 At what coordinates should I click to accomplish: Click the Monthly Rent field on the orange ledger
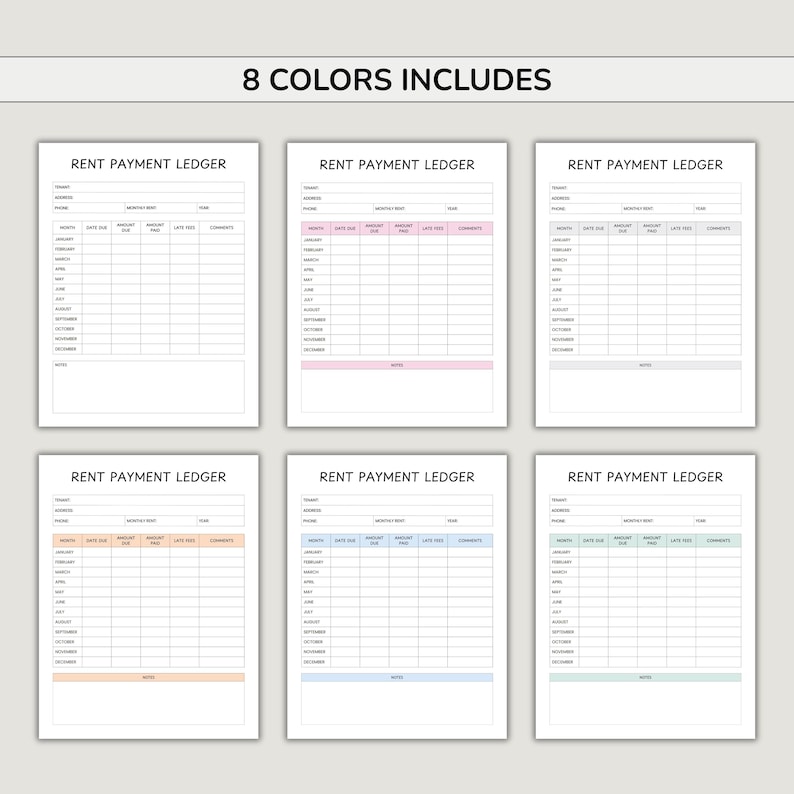[x=161, y=521]
